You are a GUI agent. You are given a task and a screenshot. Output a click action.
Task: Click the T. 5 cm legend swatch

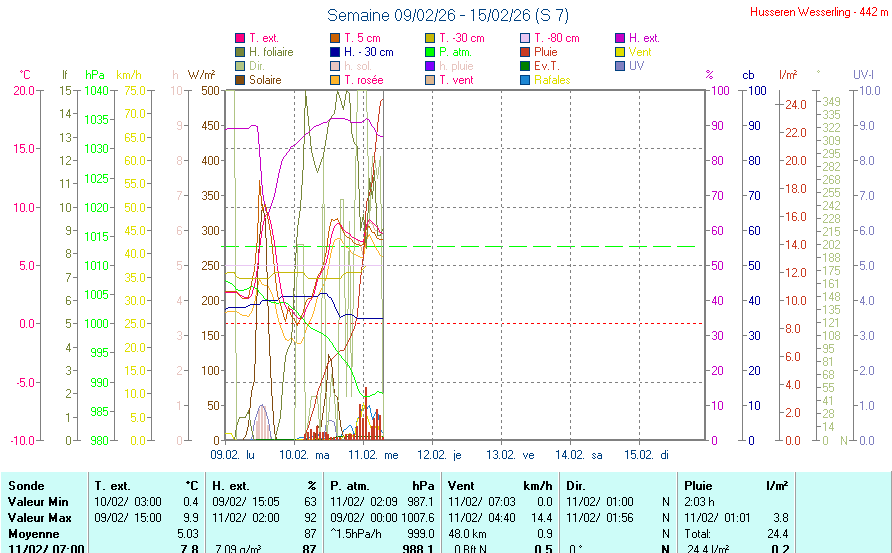[335, 38]
